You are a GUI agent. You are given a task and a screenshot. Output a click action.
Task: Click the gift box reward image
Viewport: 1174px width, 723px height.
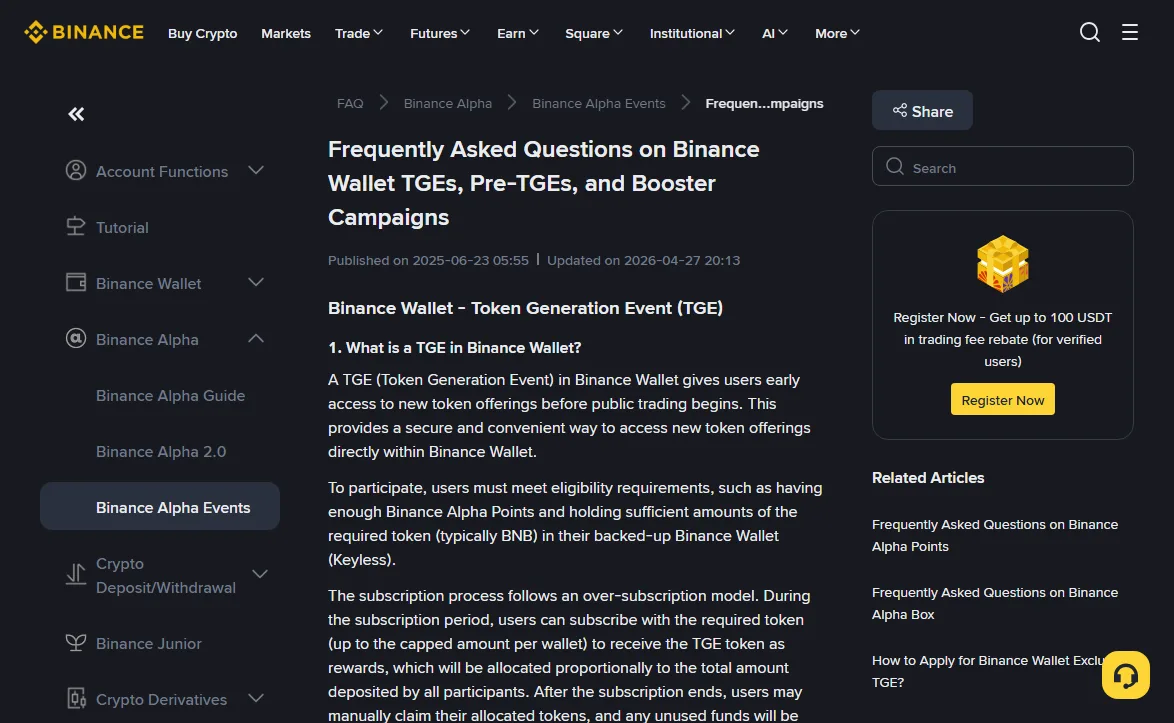[1003, 263]
